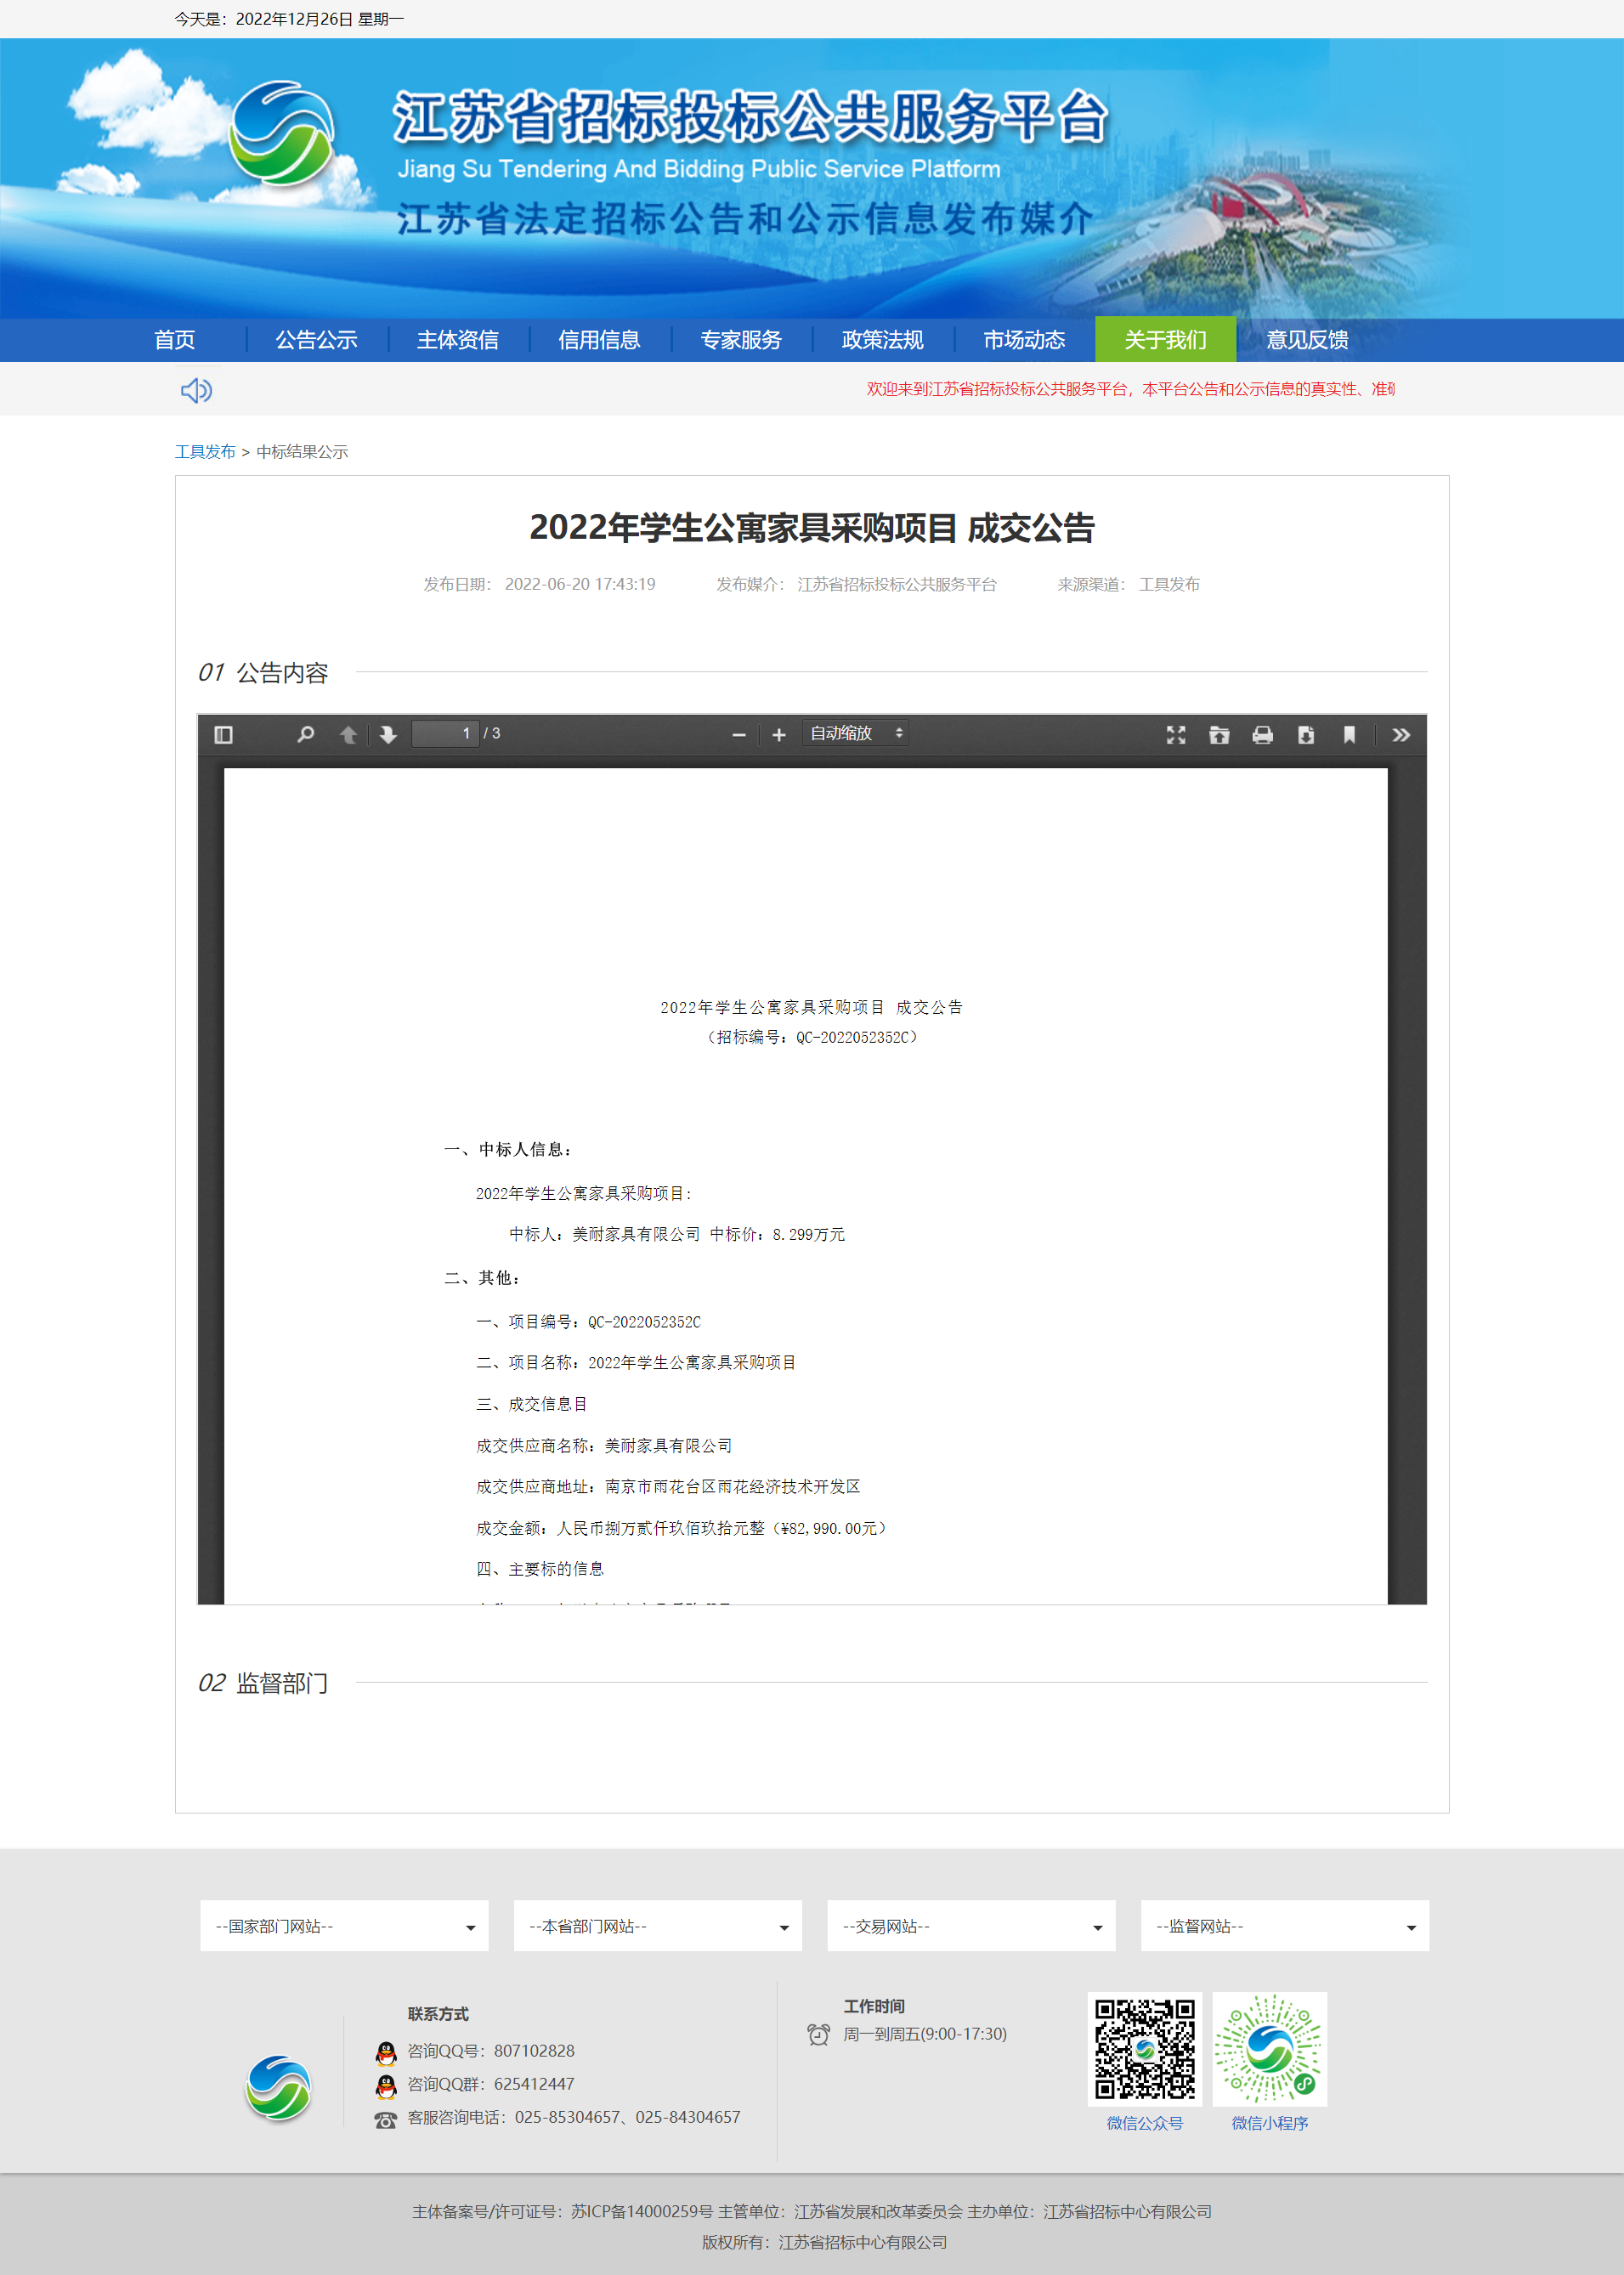The width and height of the screenshot is (1624, 2275).
Task: Click the QQ group penguin icon
Action: click(x=386, y=2086)
